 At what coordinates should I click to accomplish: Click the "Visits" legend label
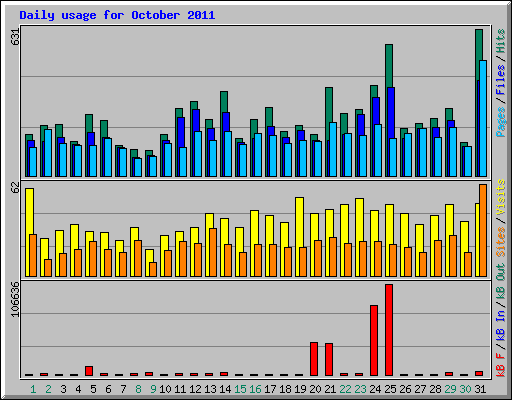(500, 198)
